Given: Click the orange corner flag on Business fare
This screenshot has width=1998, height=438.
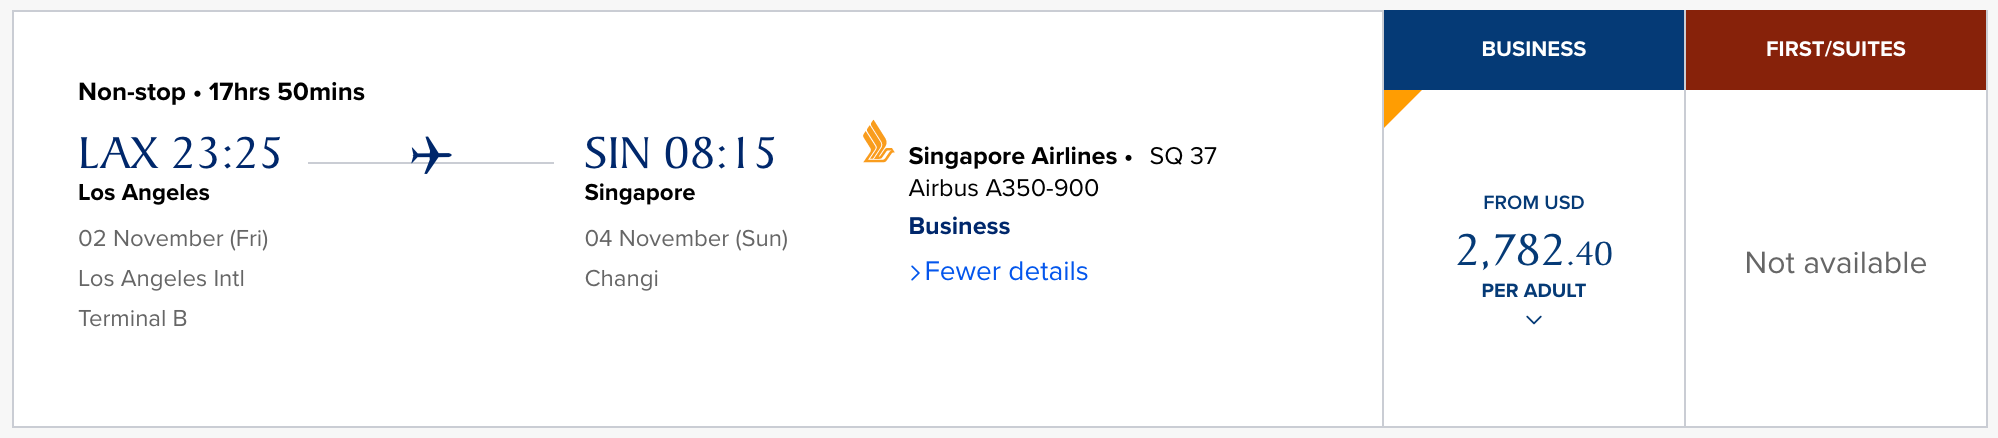Looking at the screenshot, I should 1399,106.
